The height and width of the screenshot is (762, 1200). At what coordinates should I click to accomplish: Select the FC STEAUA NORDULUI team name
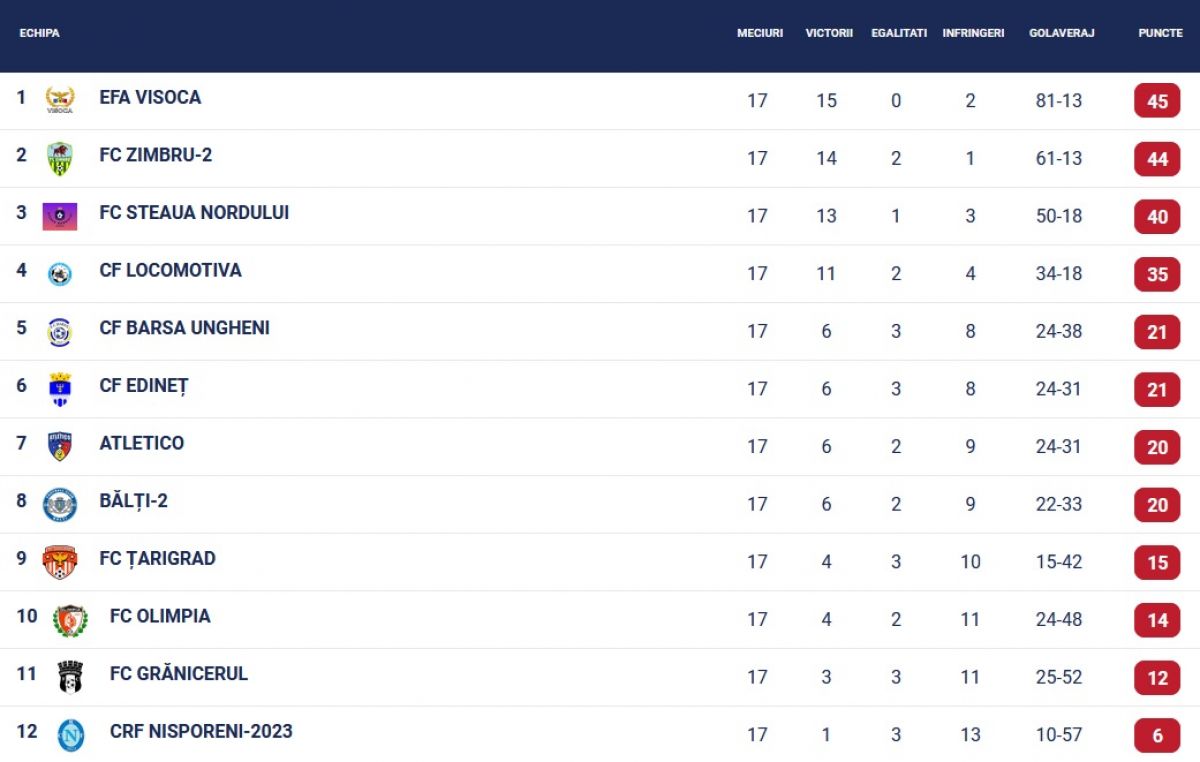194,213
